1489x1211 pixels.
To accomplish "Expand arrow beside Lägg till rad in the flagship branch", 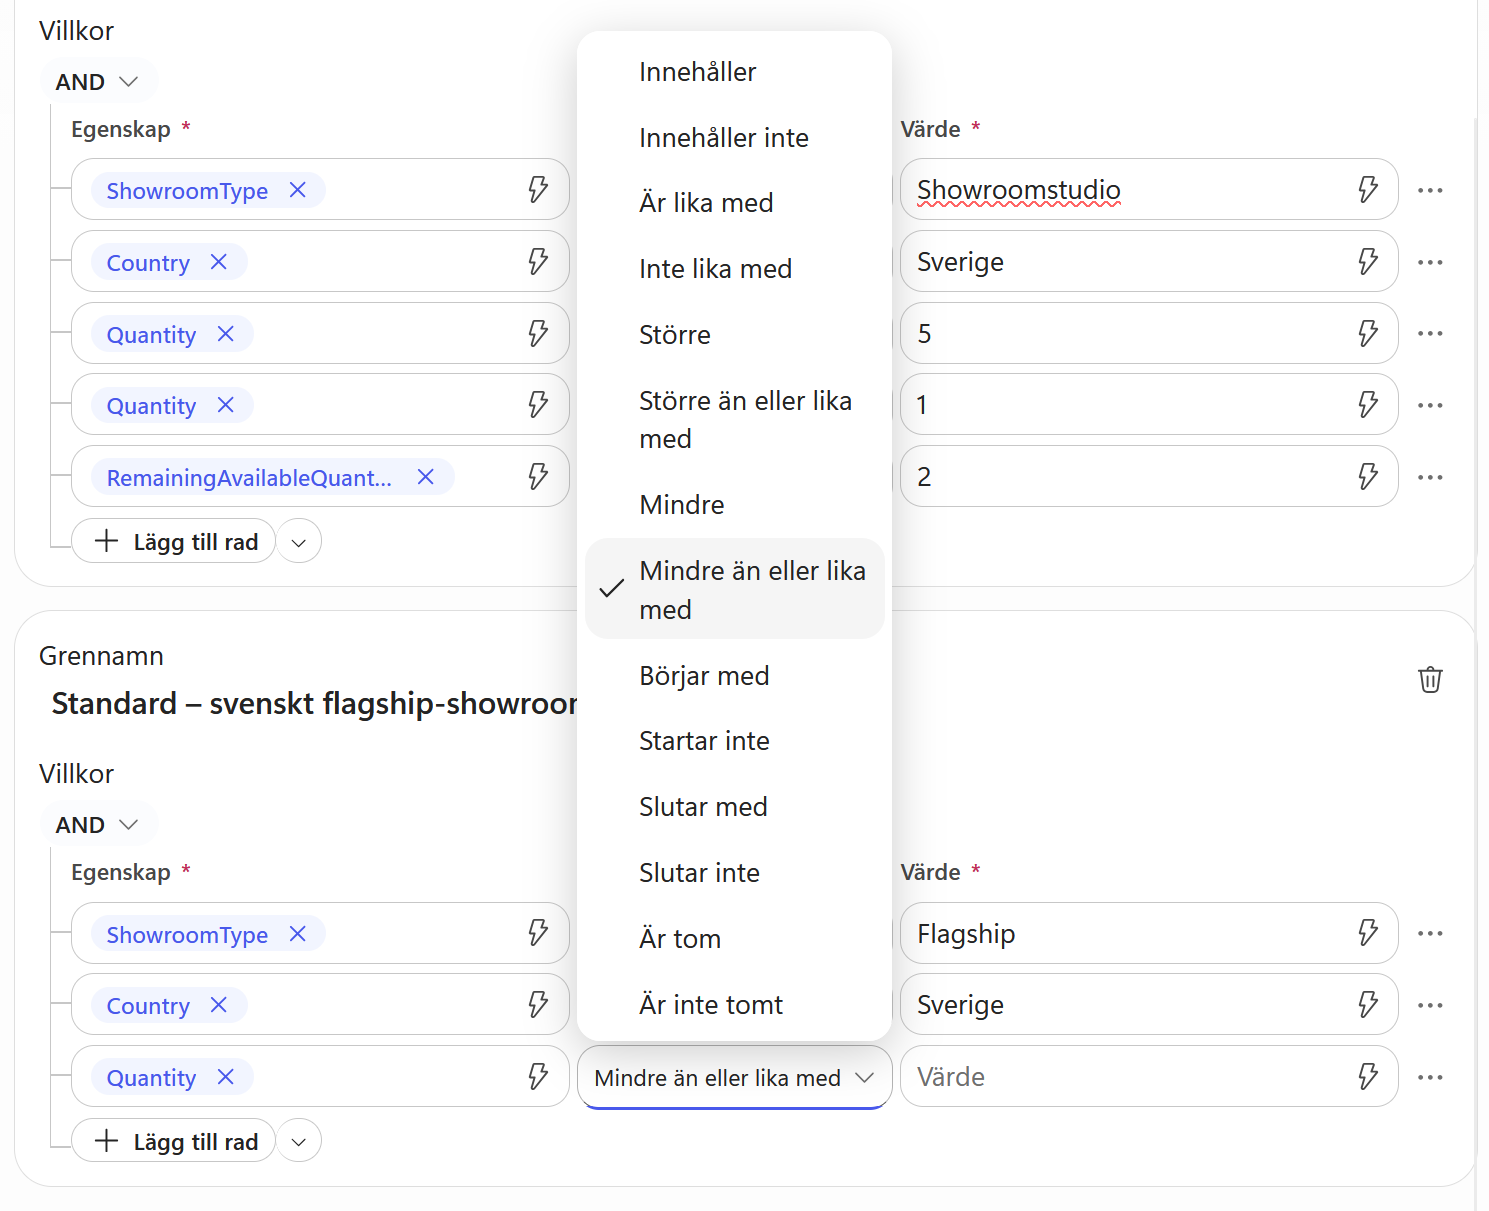I will coord(299,1141).
